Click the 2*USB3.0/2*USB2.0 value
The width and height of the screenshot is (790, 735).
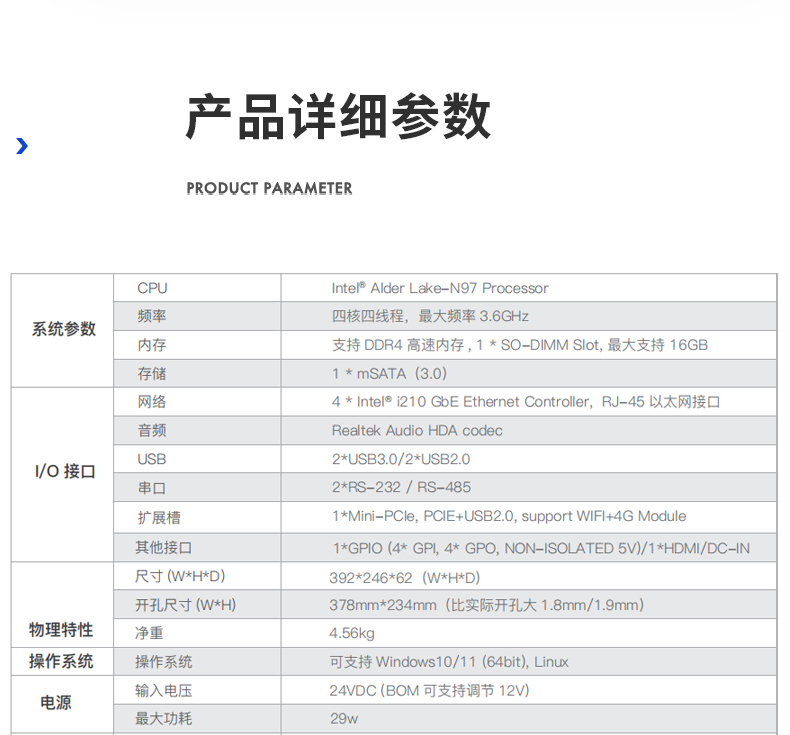click(x=401, y=459)
